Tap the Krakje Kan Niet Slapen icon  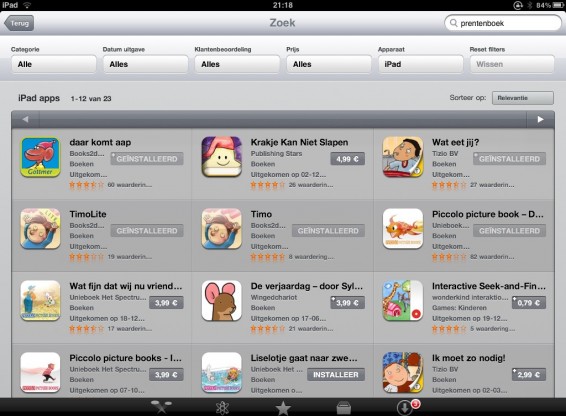222,157
